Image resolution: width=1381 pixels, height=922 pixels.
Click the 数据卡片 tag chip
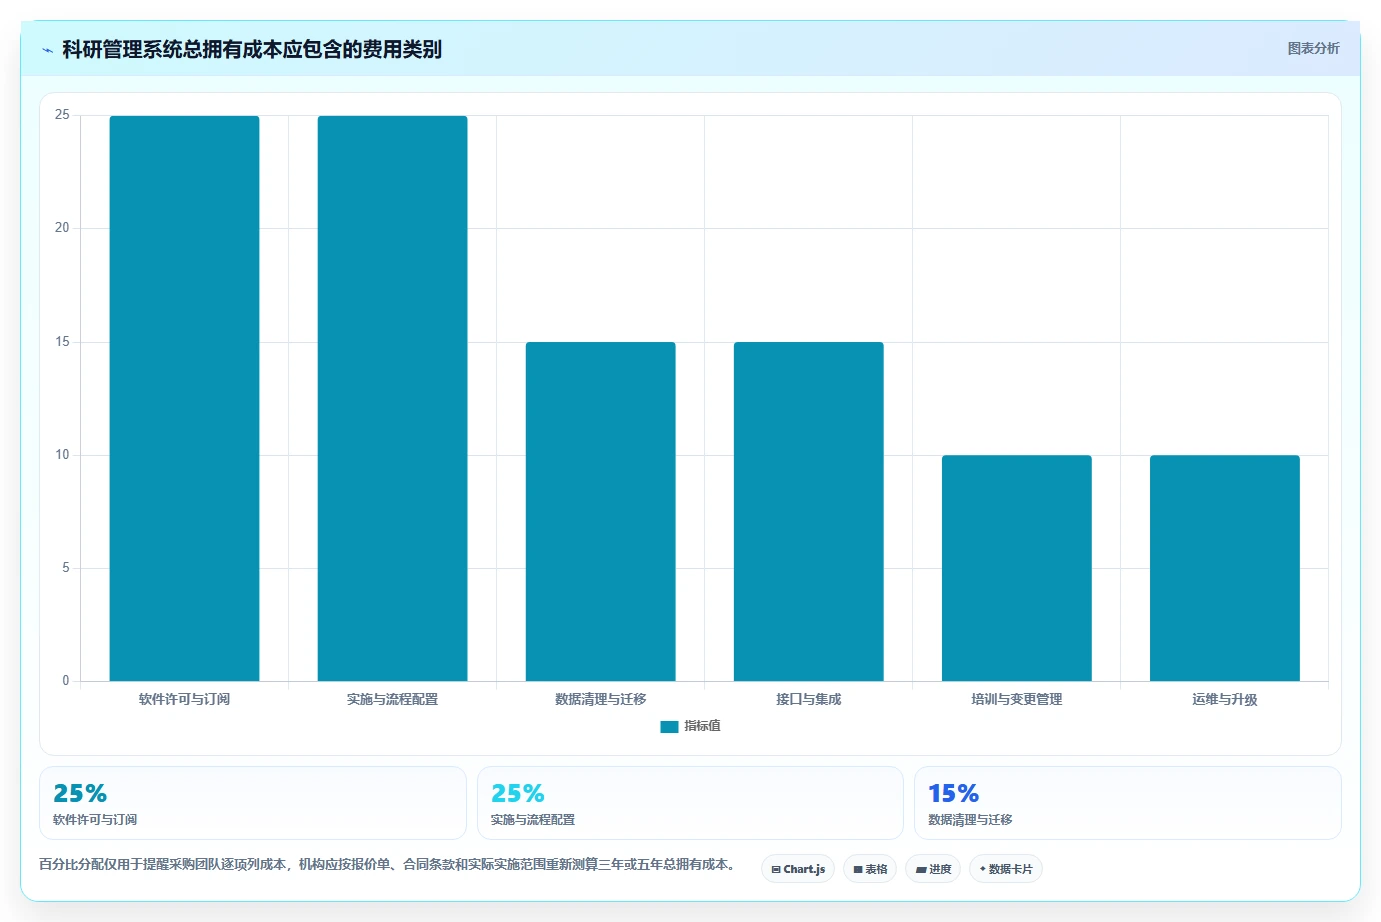click(1006, 869)
